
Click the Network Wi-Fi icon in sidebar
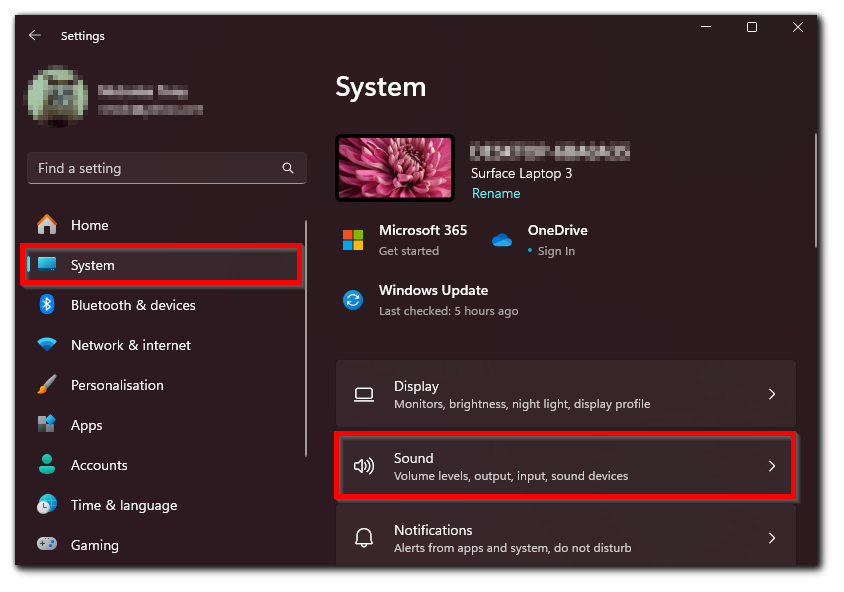tap(47, 345)
